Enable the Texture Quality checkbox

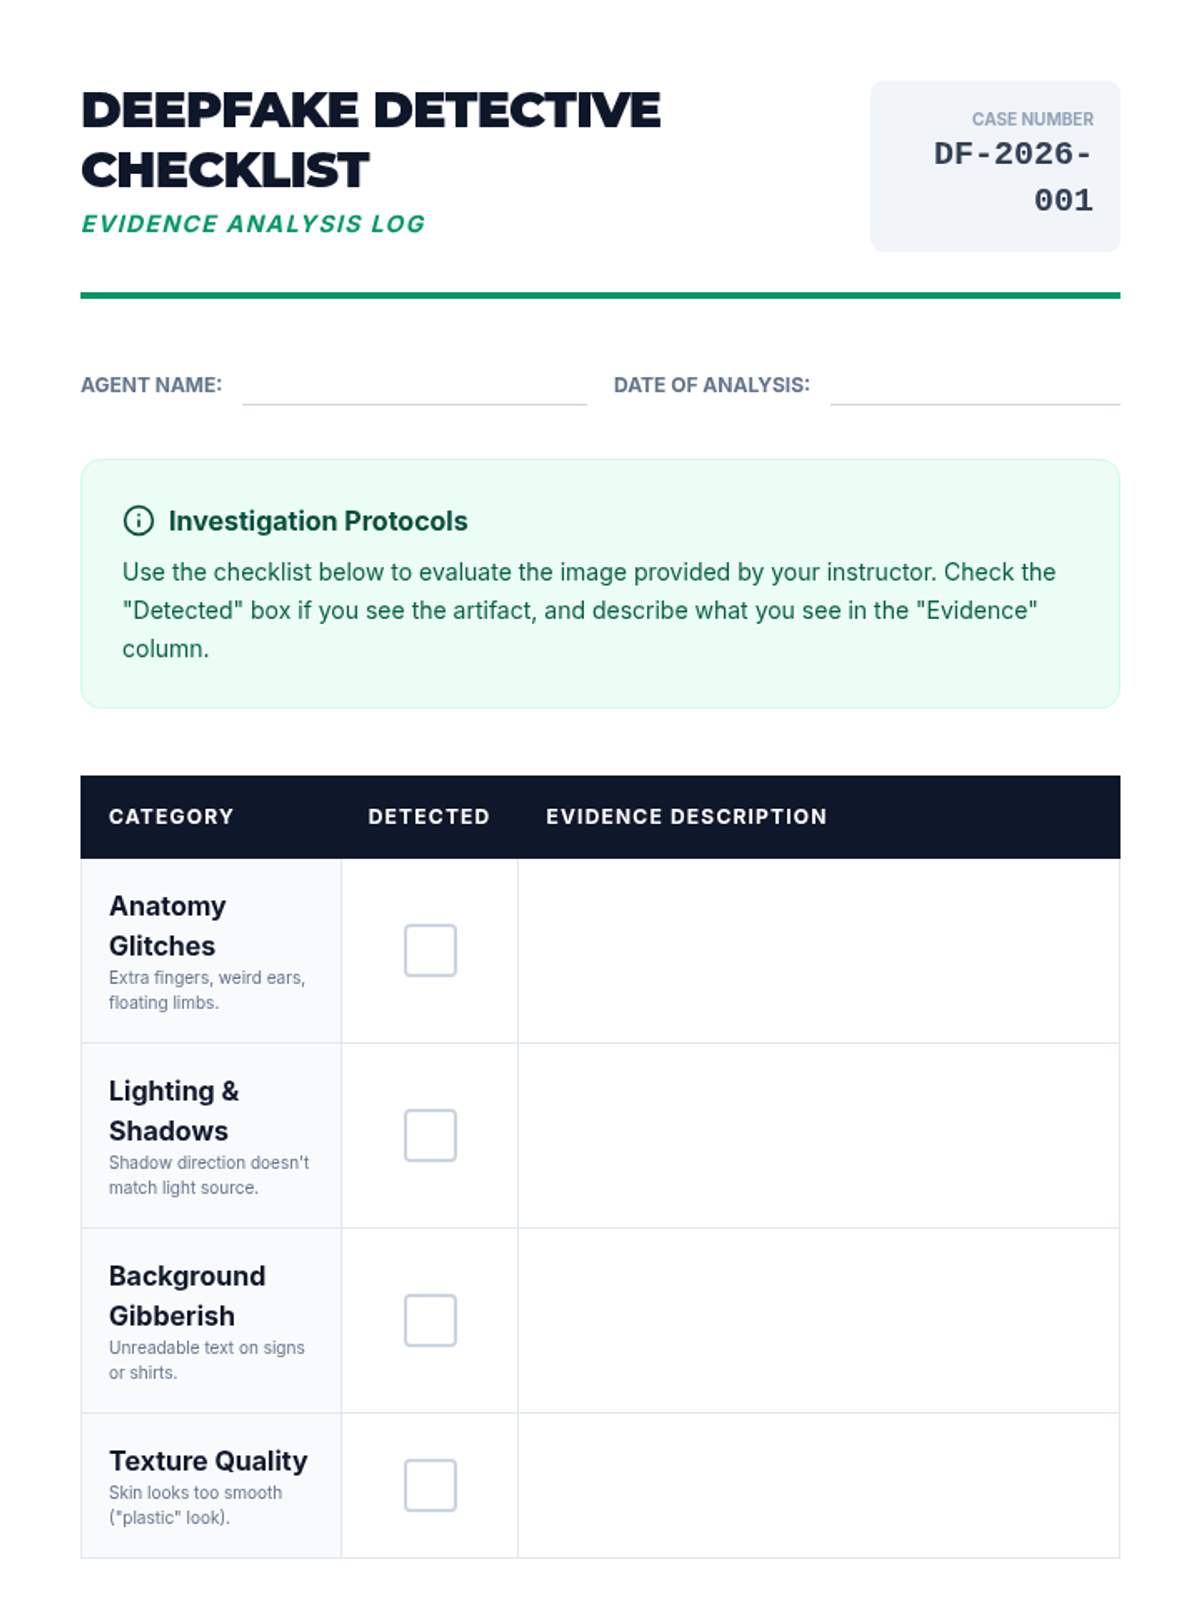(x=430, y=1485)
